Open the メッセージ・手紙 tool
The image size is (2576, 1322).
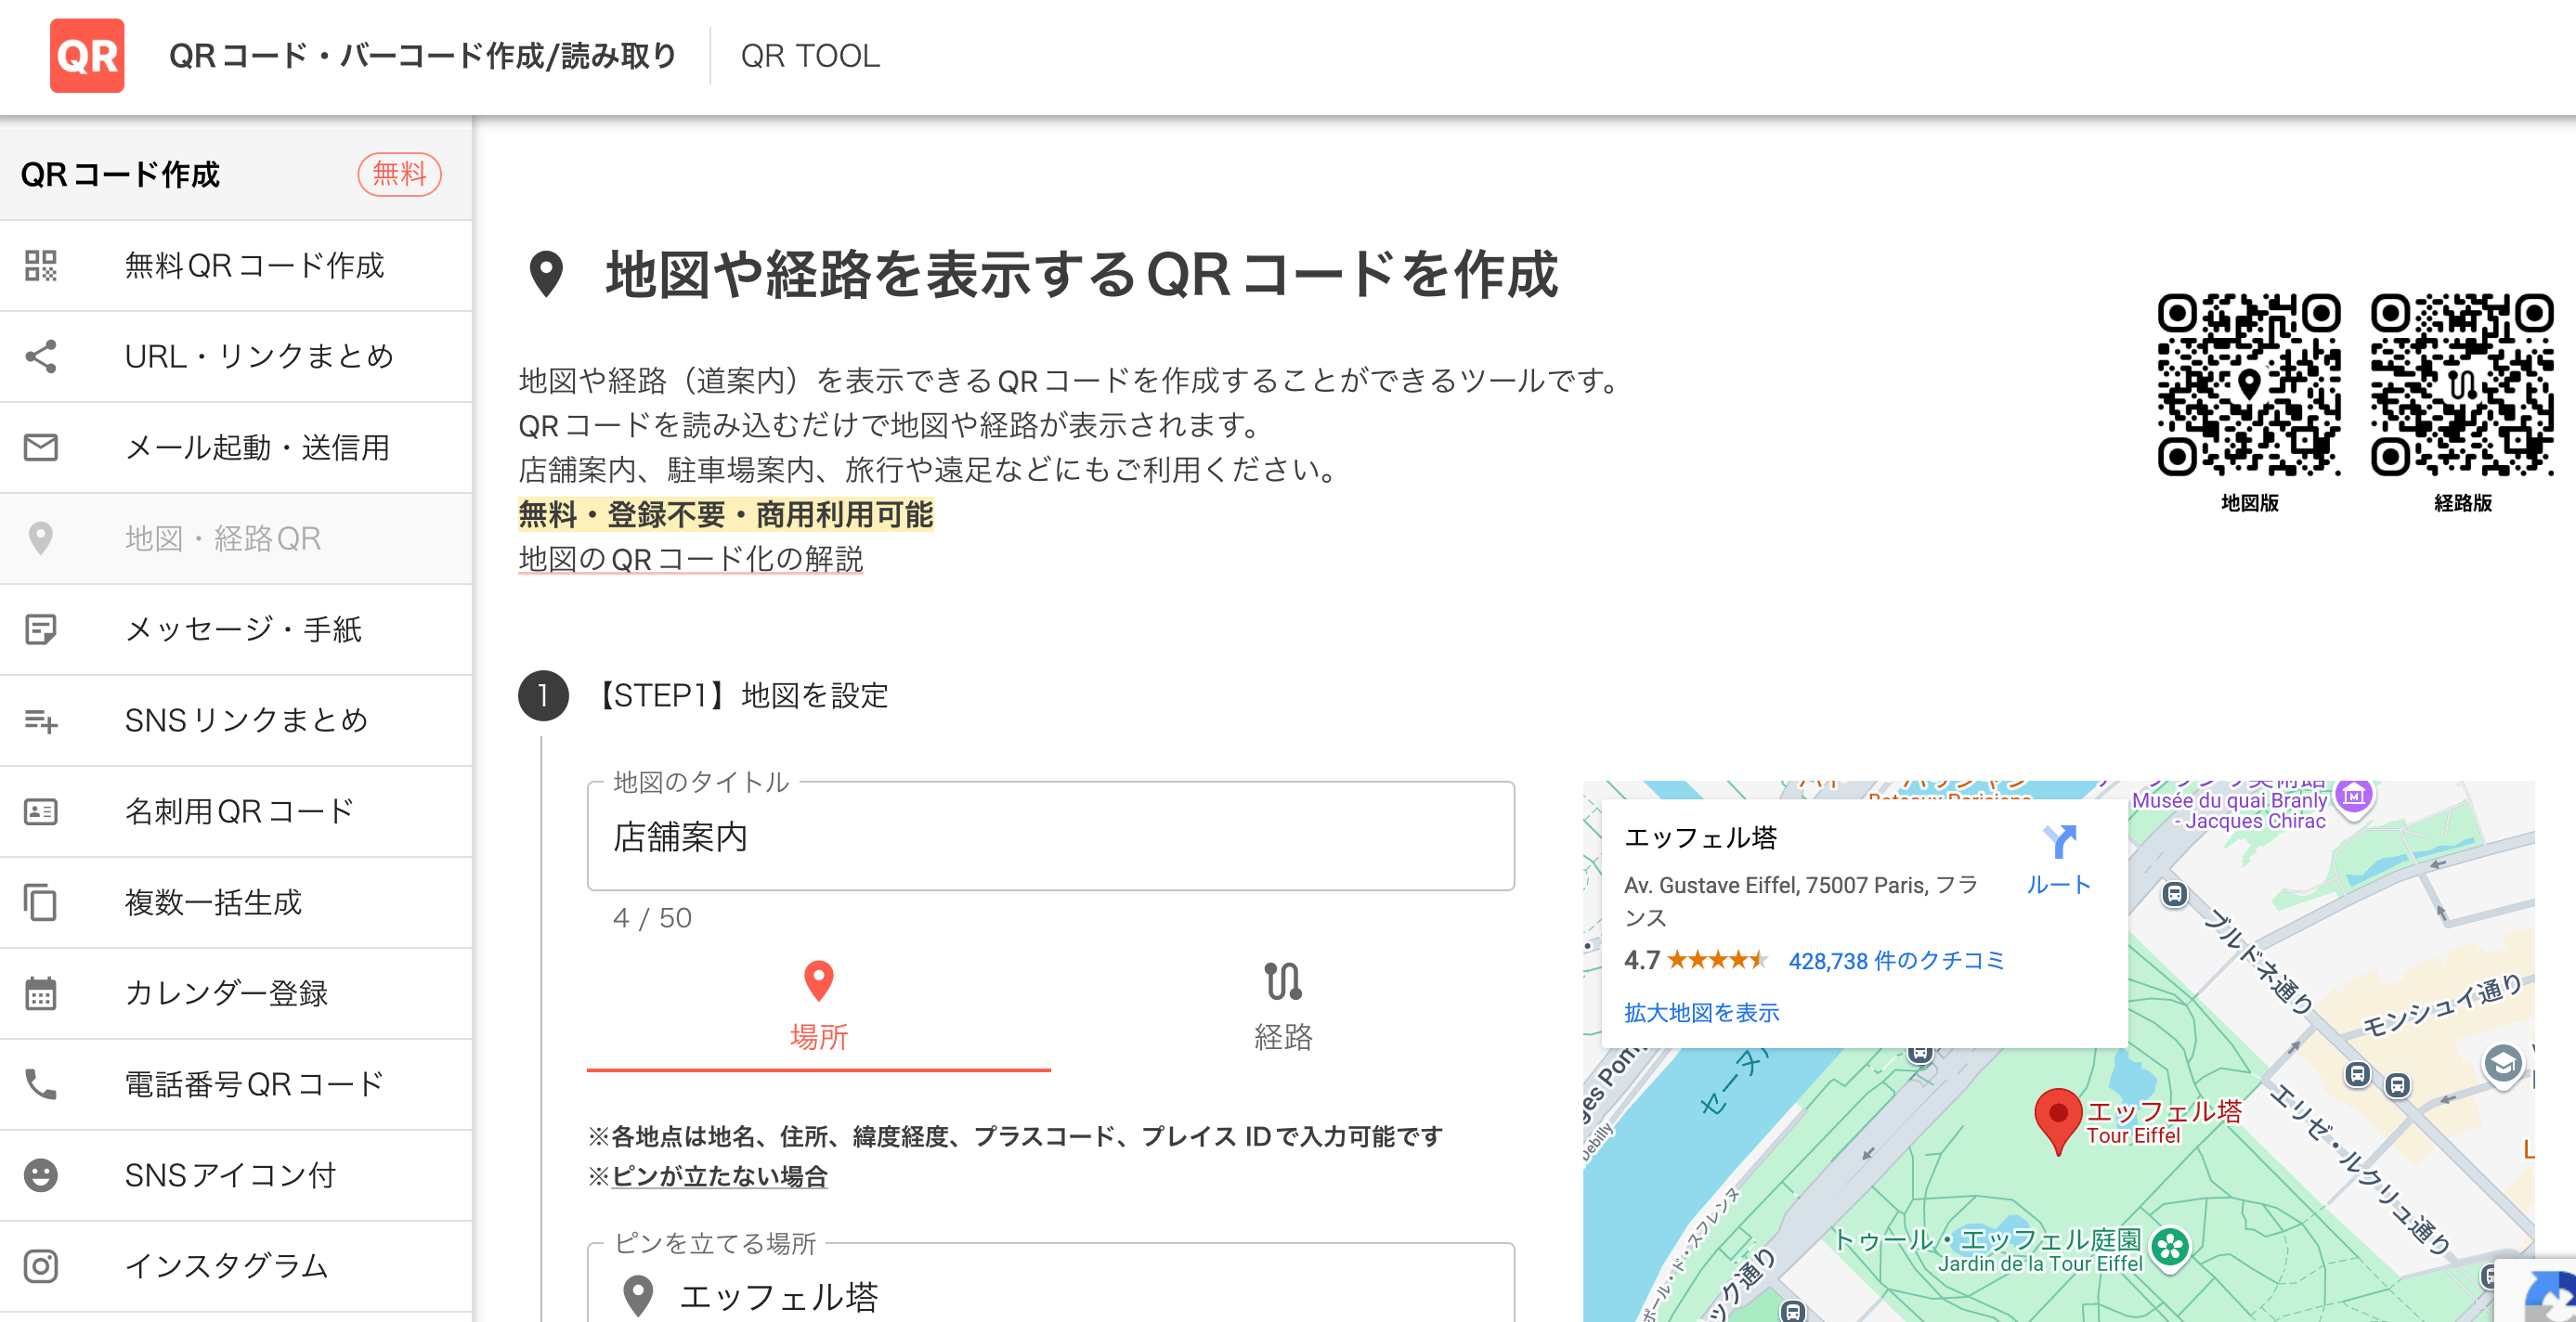point(243,630)
